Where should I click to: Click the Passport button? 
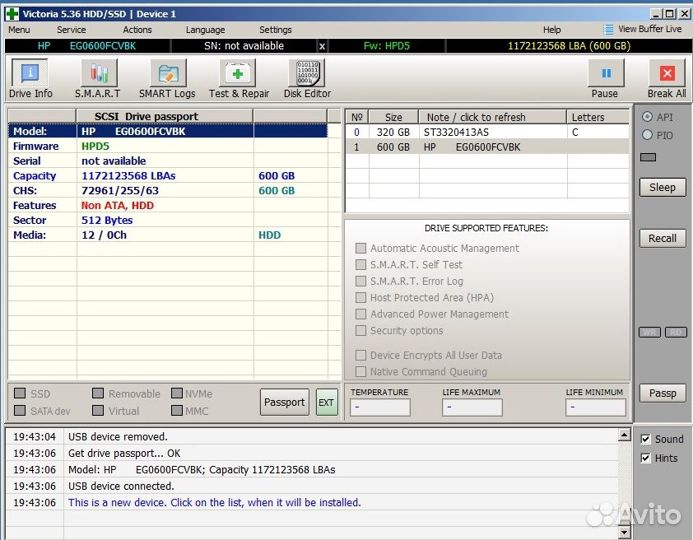284,402
